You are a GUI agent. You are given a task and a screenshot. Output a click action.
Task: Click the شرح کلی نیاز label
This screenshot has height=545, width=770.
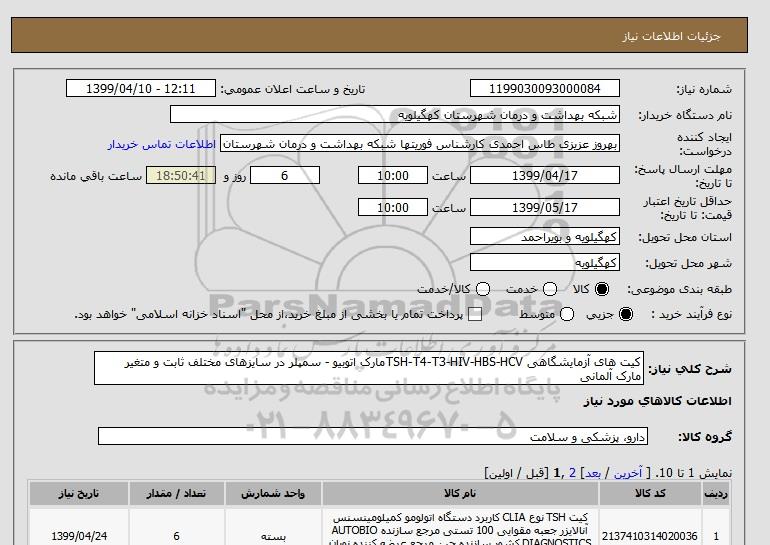tap(690, 369)
